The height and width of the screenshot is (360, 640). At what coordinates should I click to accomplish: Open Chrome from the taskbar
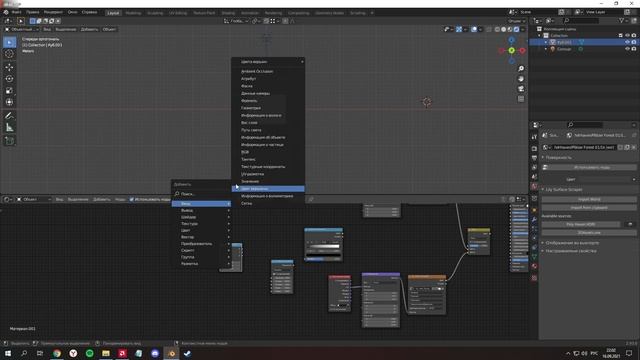coord(57,353)
